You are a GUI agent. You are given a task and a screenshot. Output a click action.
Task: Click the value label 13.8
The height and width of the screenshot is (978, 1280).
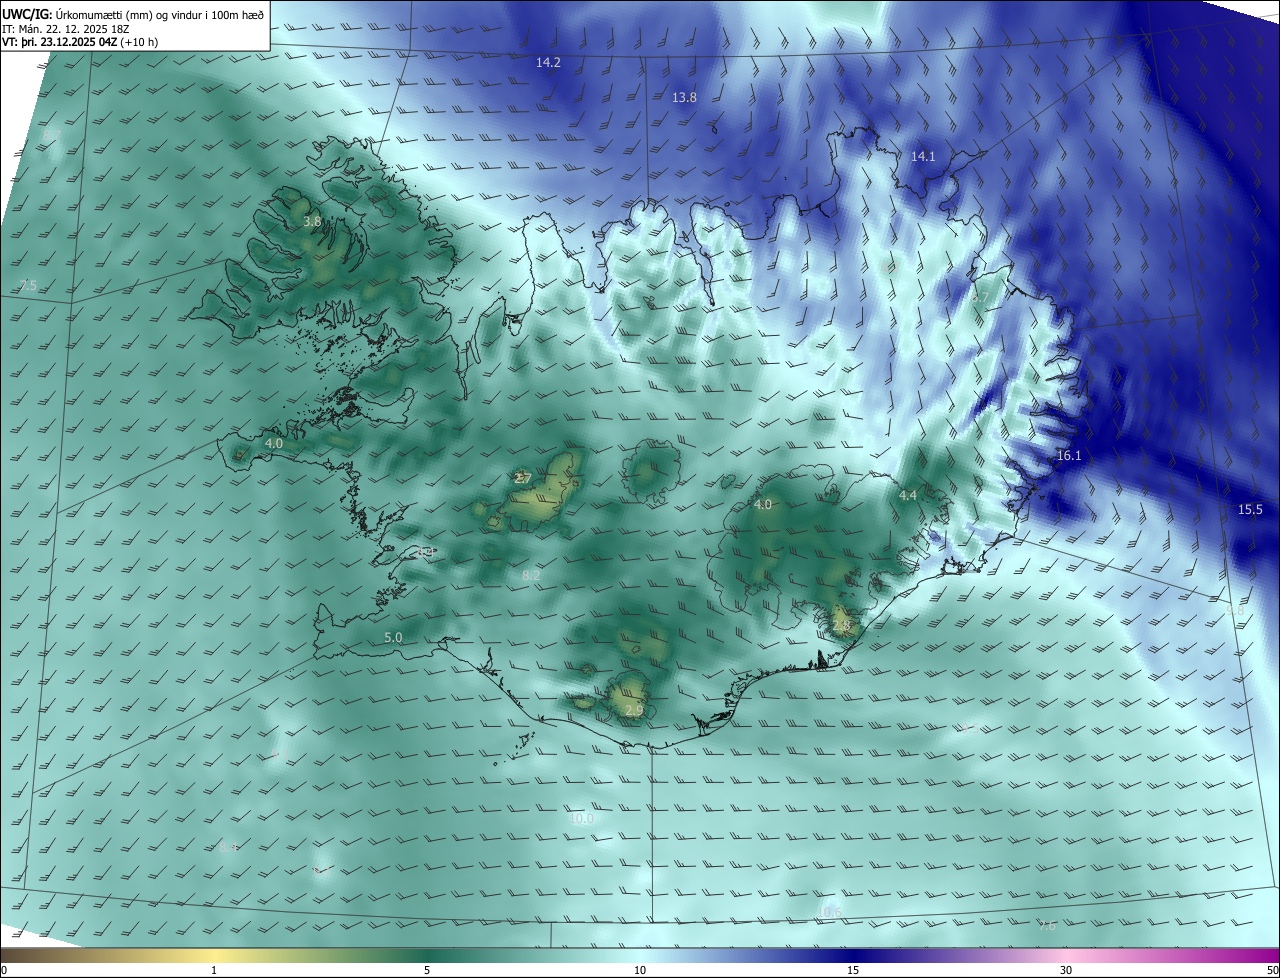(684, 97)
